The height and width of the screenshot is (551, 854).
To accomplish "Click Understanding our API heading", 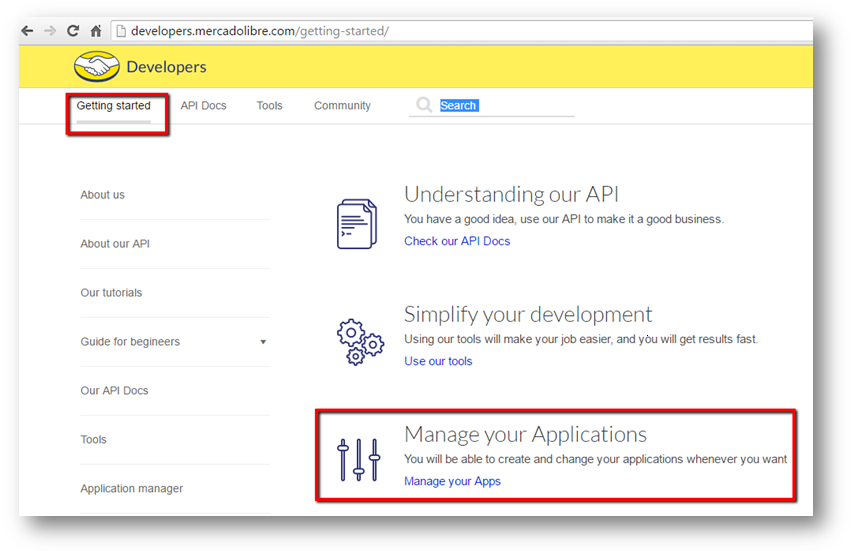I will (x=511, y=194).
